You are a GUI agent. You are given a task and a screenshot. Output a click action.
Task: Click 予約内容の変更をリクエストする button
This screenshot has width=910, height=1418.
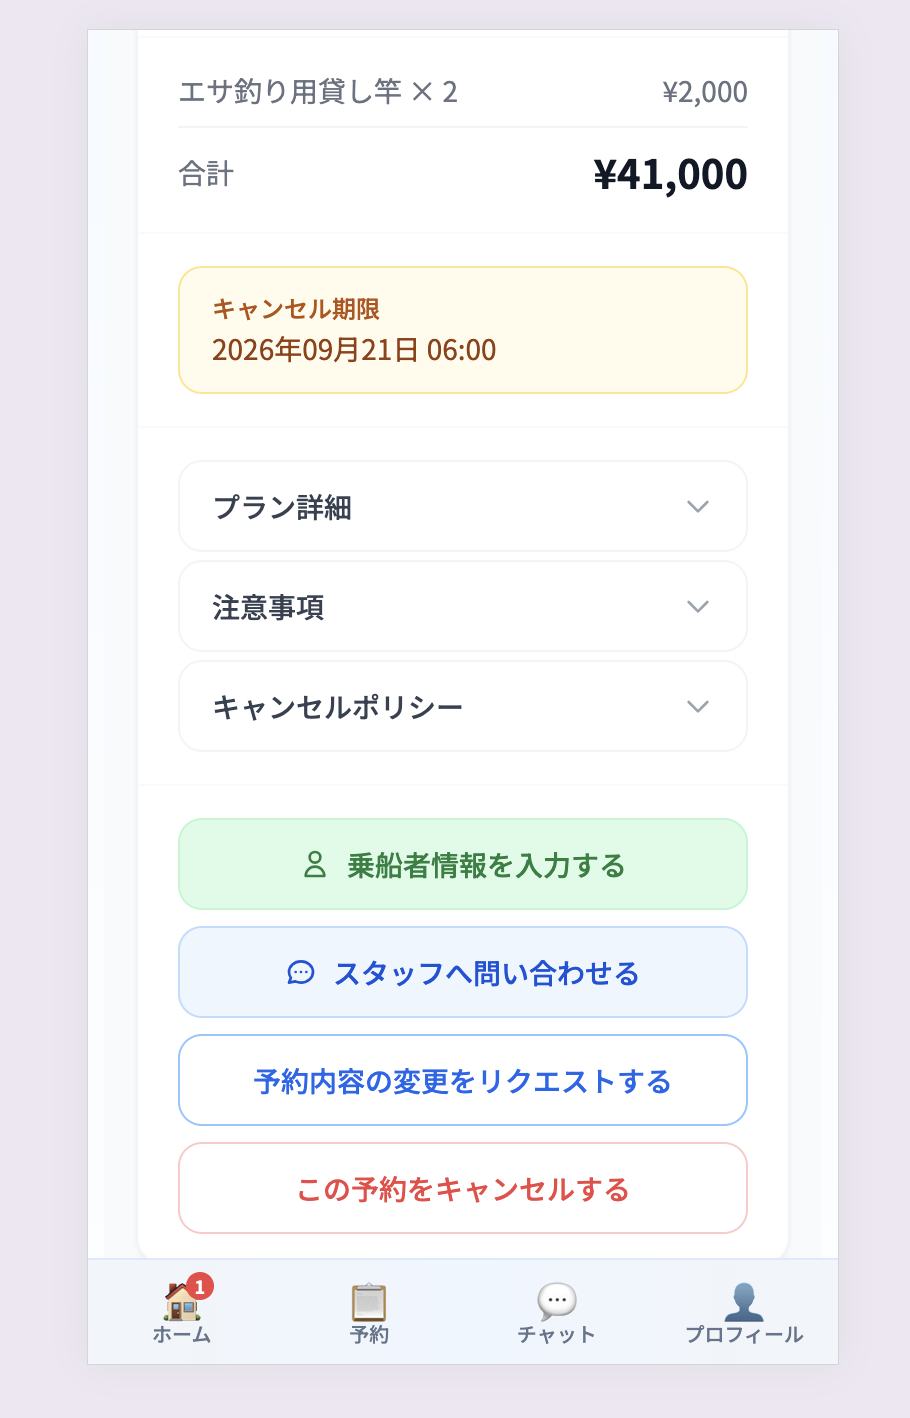463,1080
